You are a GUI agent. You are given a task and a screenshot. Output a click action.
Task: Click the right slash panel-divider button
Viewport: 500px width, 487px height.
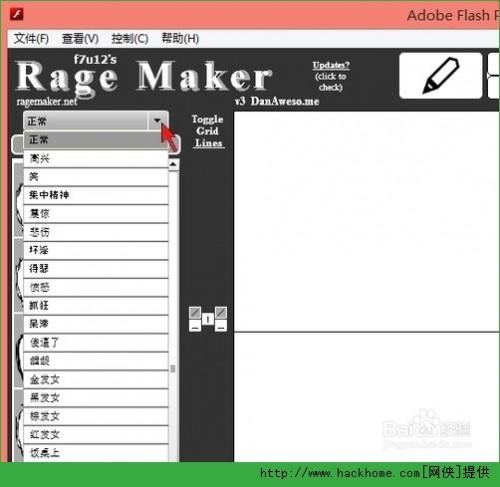[221, 313]
